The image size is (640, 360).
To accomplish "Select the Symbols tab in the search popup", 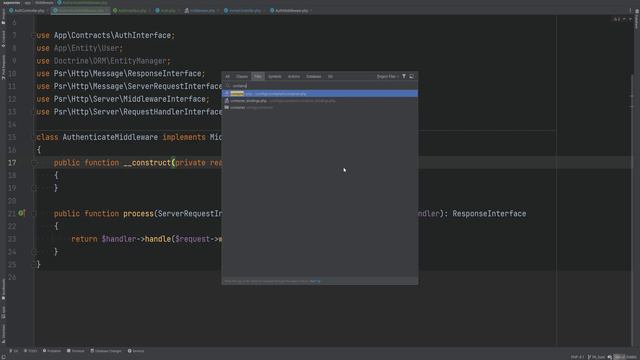I will (275, 76).
